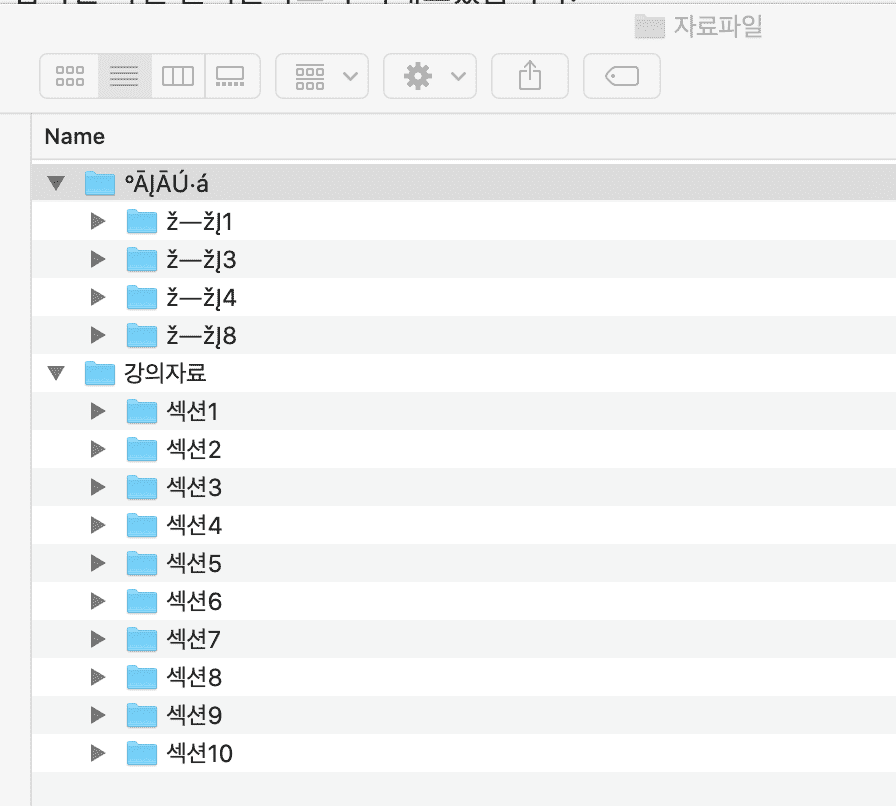896x806 pixels.
Task: Sort by the Name column header
Action: pos(75,137)
